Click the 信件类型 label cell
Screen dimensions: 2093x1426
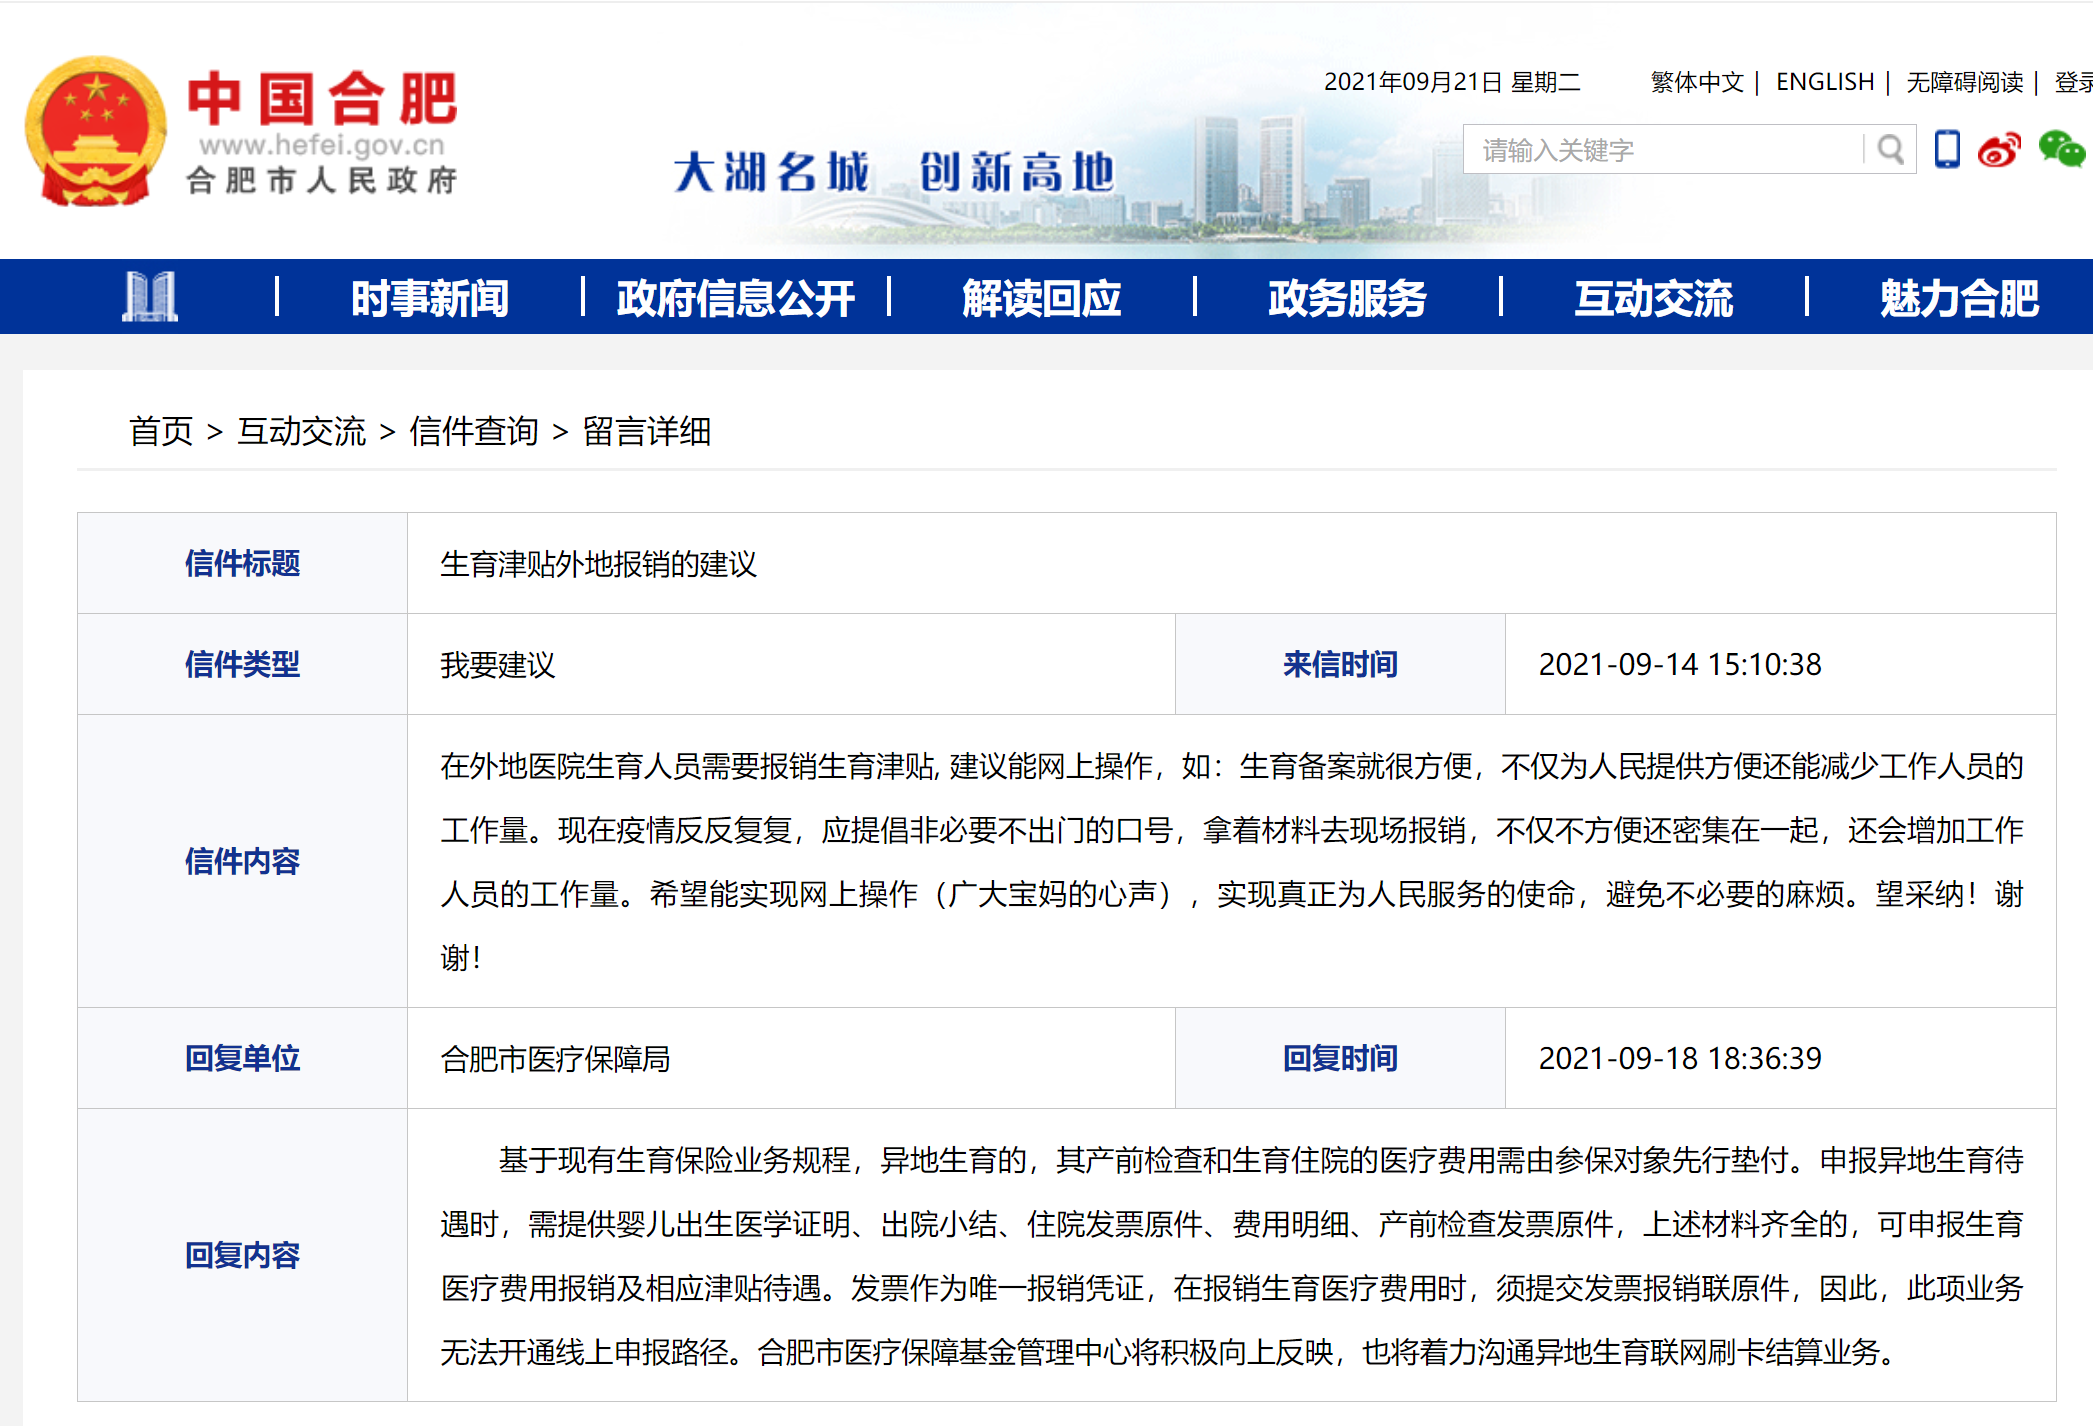click(x=242, y=664)
